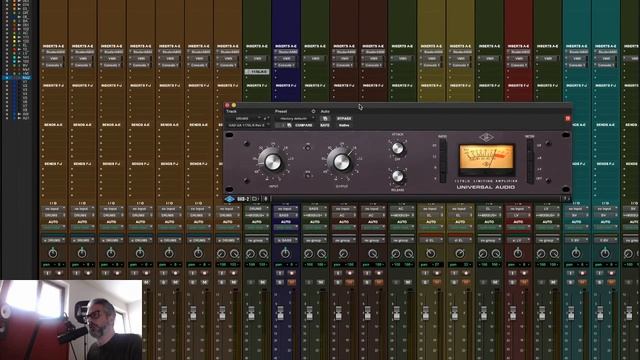Click the Native button in plug-in header
The image size is (640, 360).
(344, 125)
